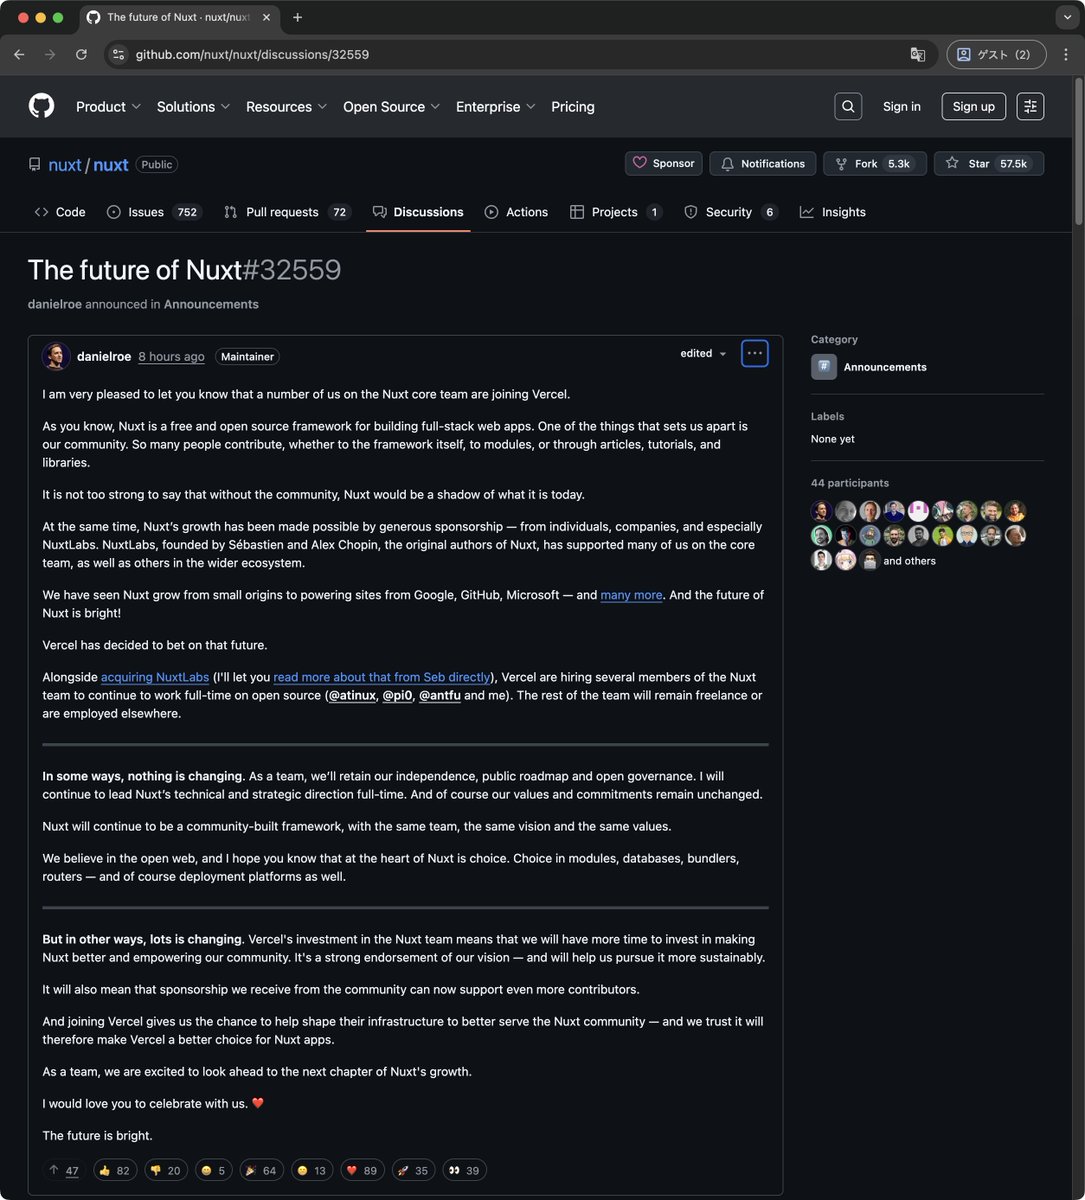Open the bold nuxt repository name link
This screenshot has height=1200, width=1085.
coord(111,165)
